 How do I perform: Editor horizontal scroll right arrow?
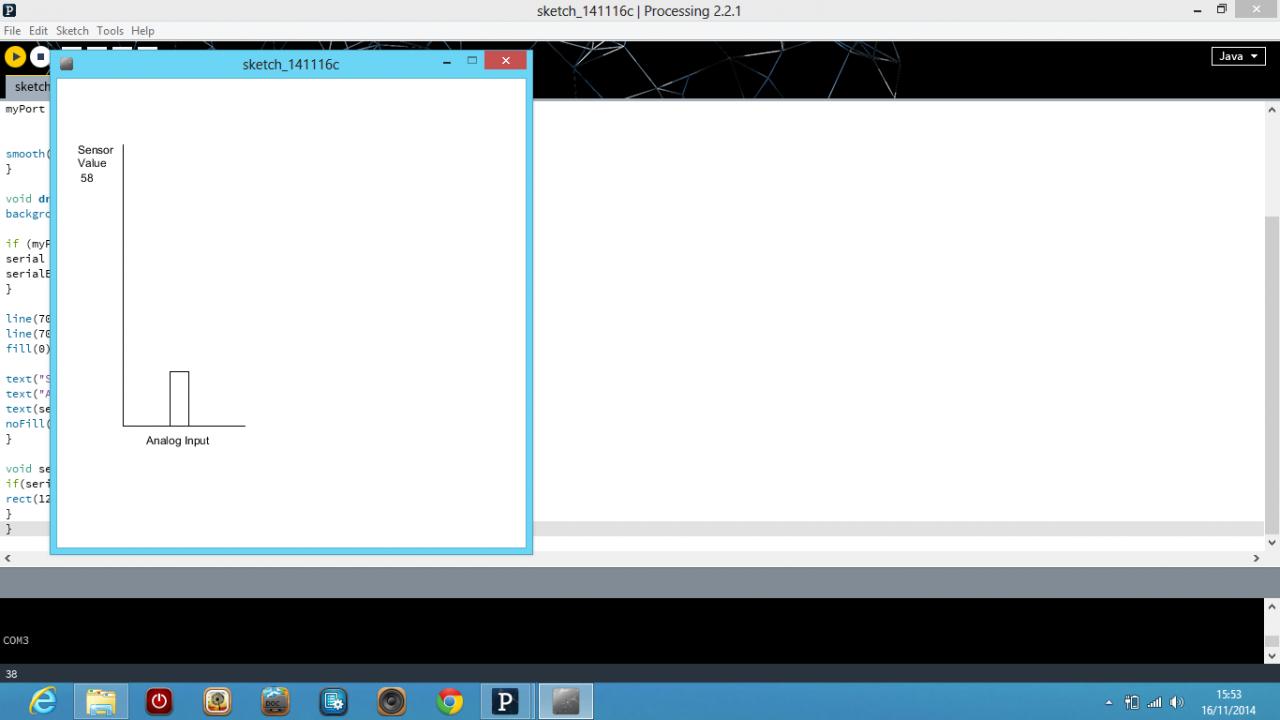[x=1257, y=558]
